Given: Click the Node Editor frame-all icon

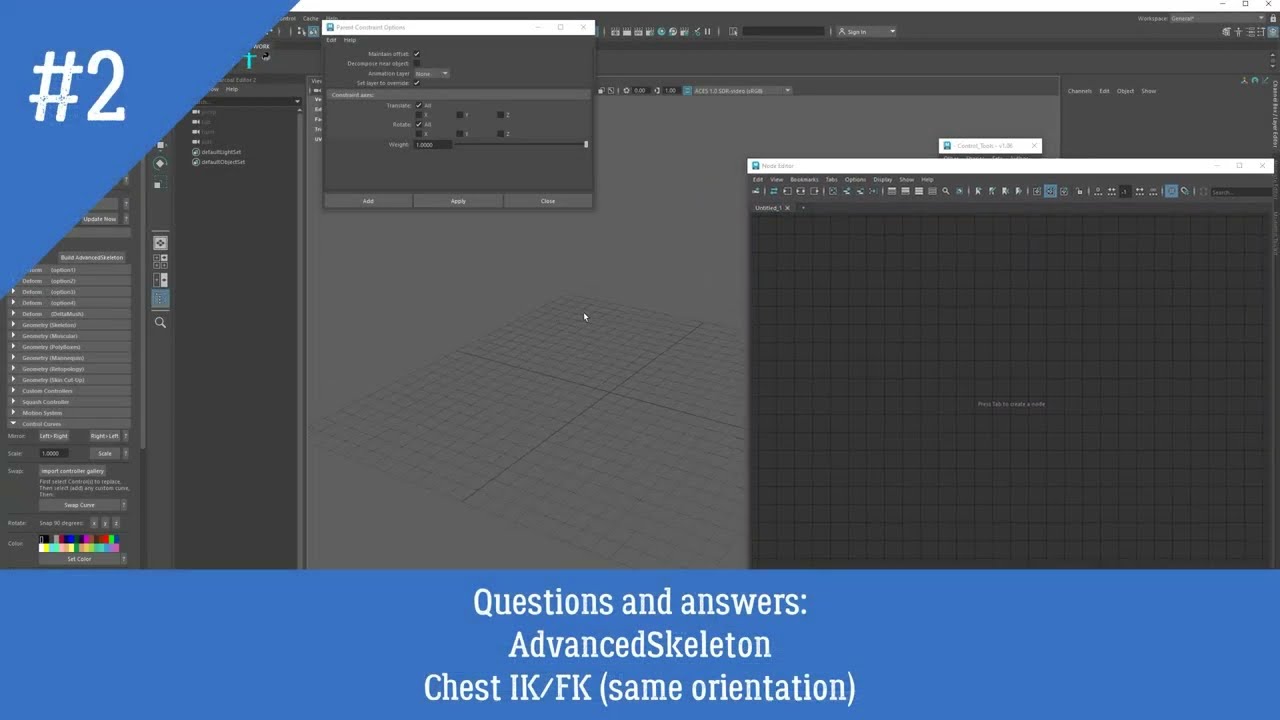Looking at the screenshot, I should coord(832,191).
